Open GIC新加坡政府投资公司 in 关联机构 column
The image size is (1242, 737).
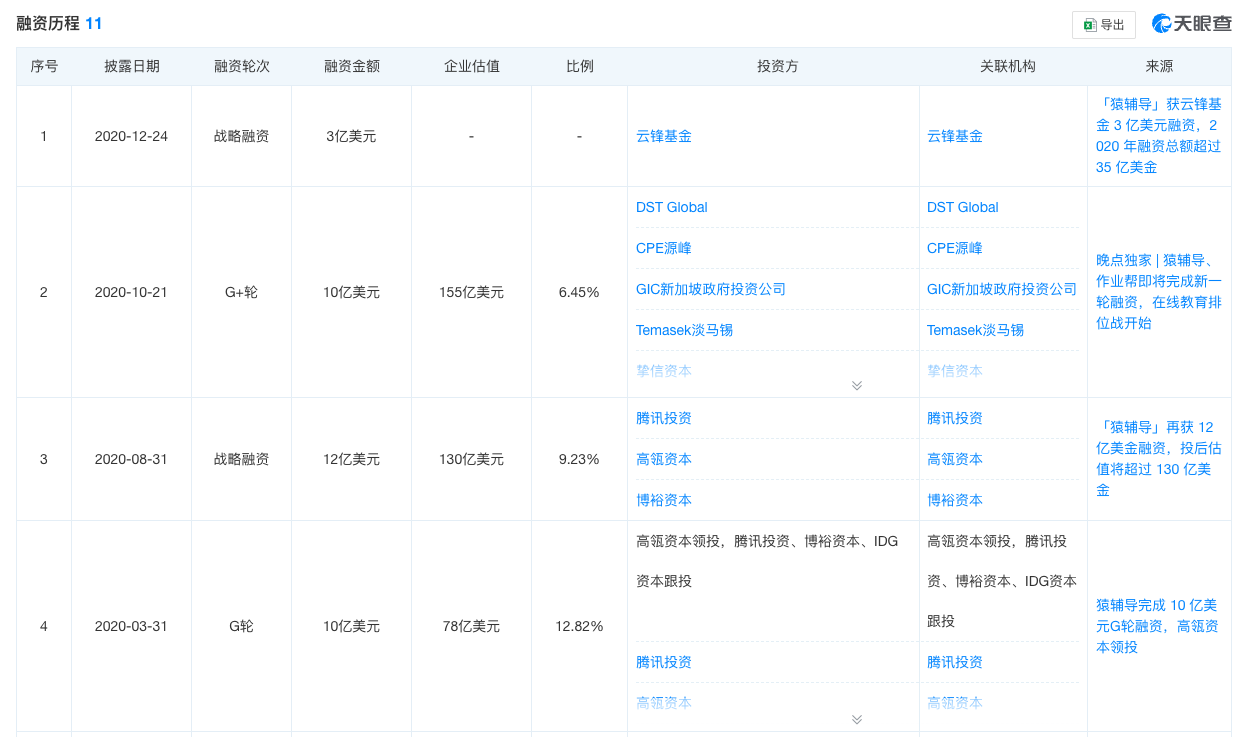(1002, 289)
